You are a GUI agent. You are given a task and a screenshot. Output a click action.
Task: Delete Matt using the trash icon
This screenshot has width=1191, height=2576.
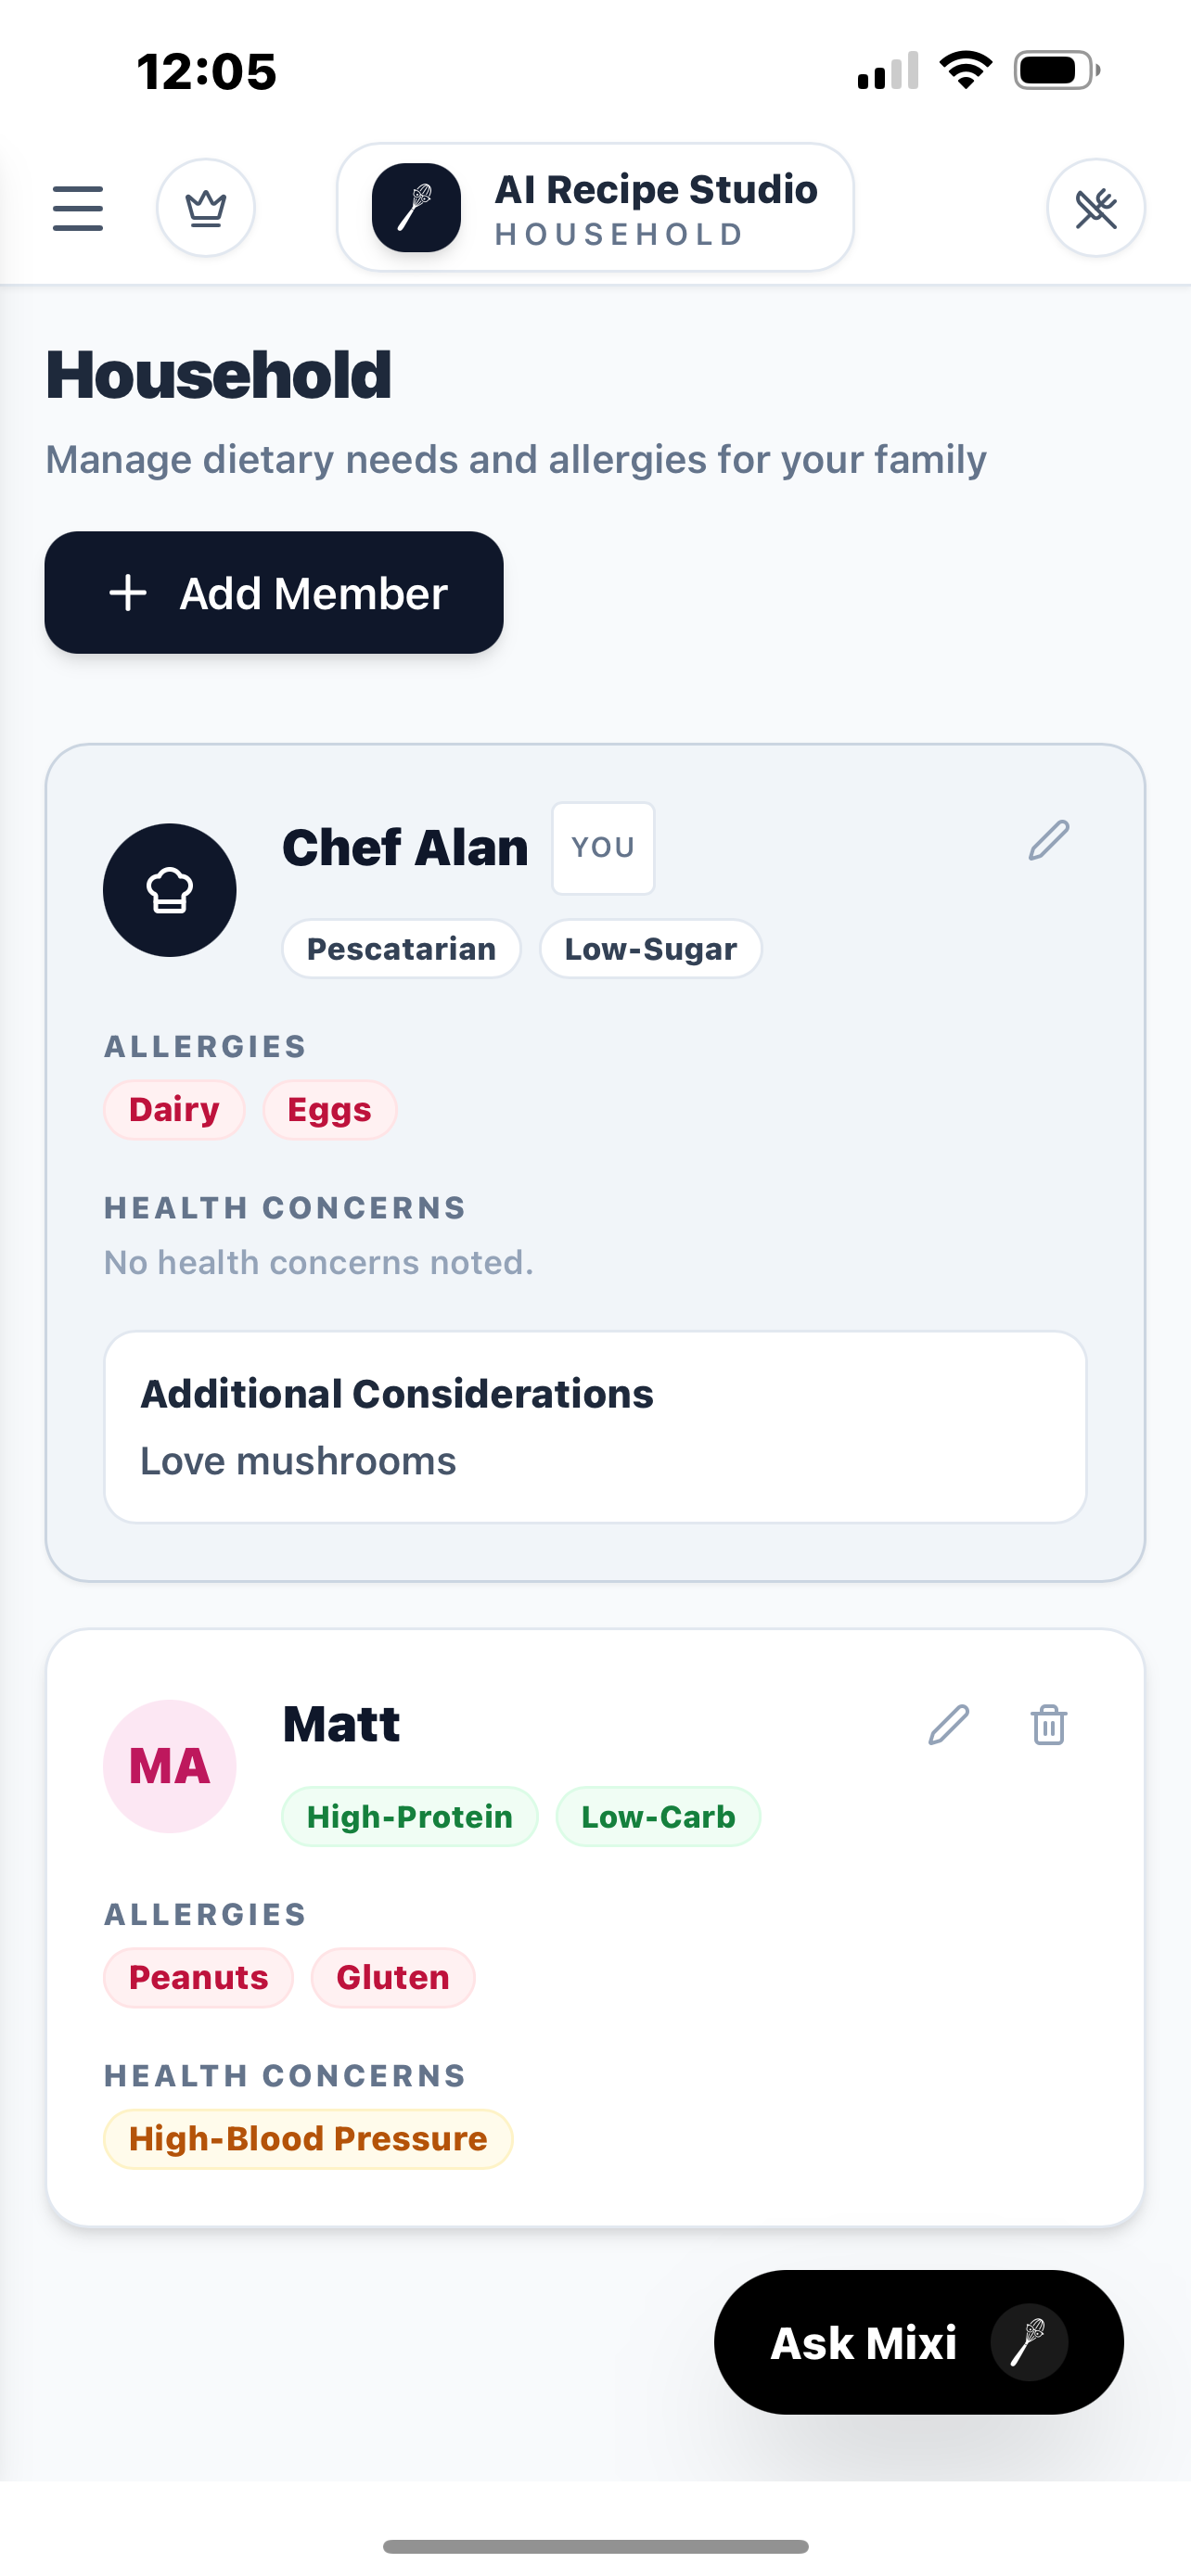1047,1722
